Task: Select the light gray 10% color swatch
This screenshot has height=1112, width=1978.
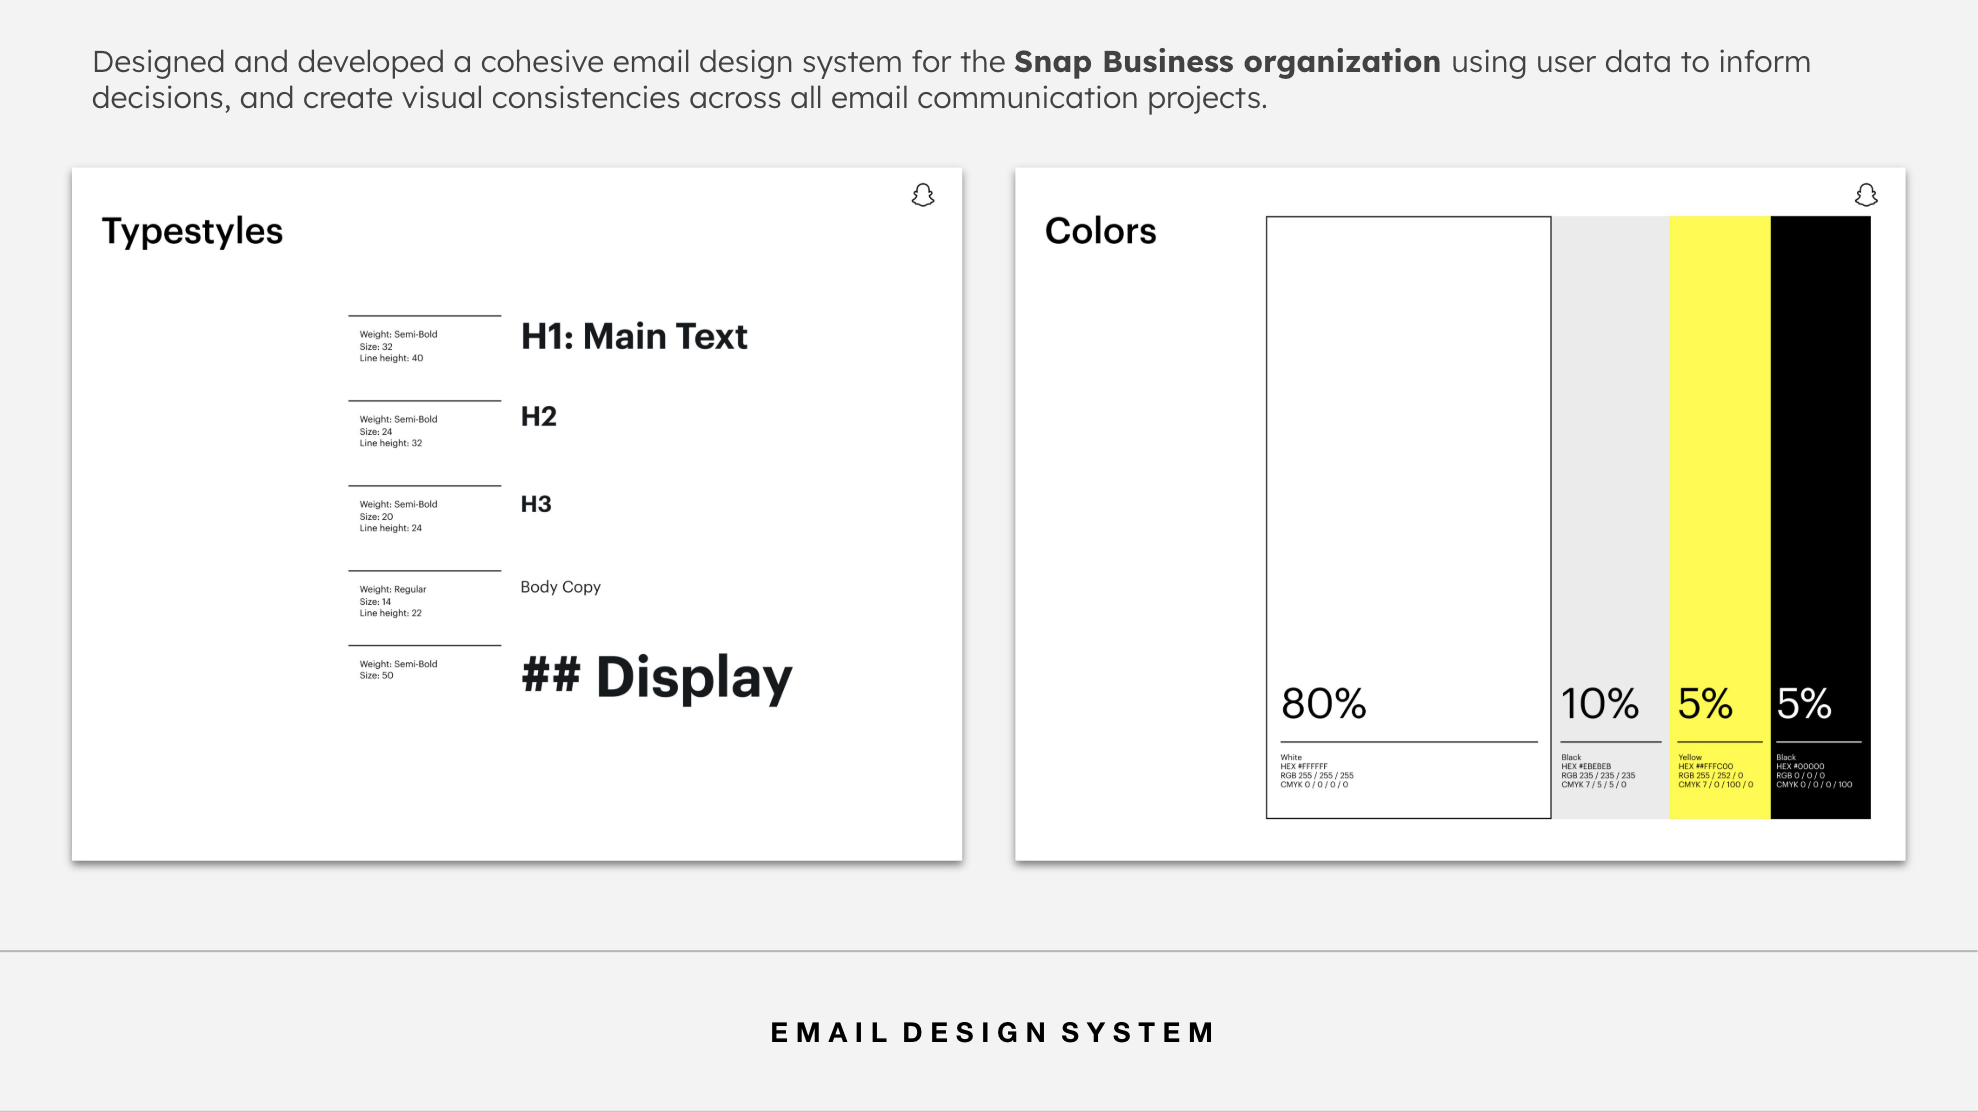Action: 1610,517
